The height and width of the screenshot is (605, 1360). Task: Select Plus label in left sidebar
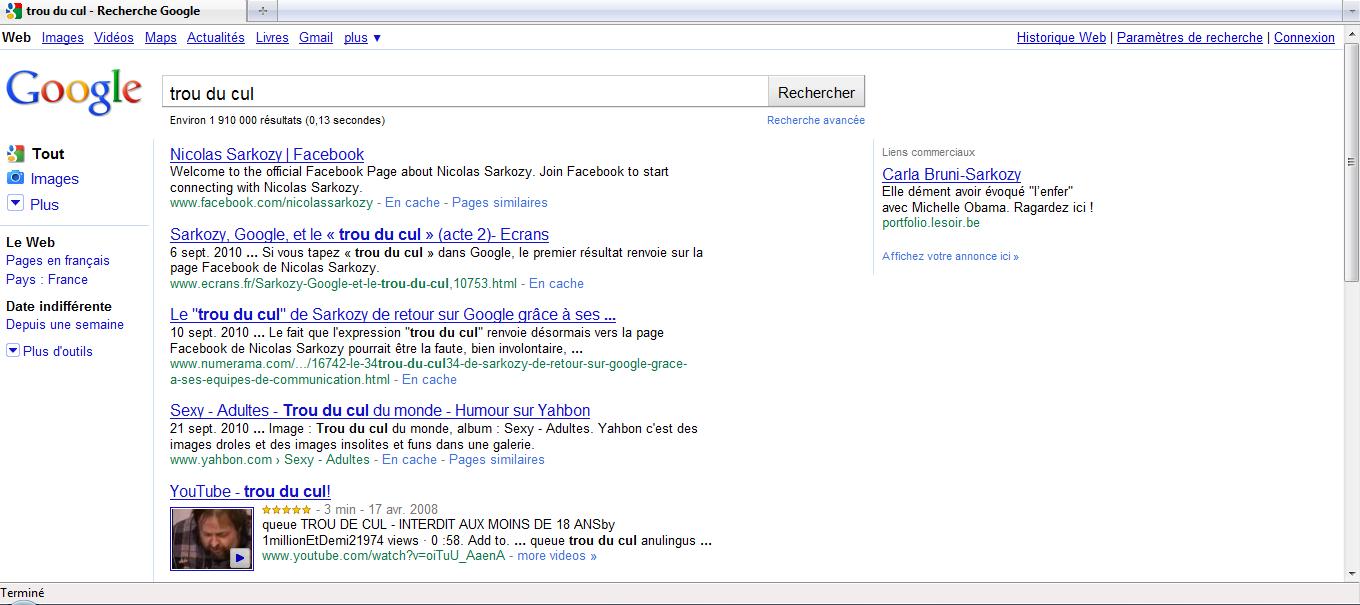coord(45,204)
